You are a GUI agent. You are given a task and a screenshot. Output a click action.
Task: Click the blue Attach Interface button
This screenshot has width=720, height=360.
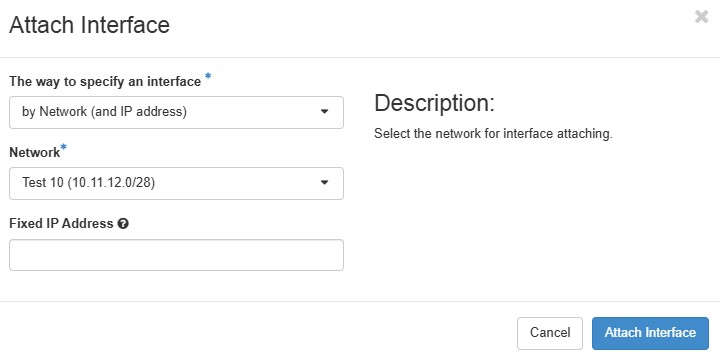click(650, 333)
